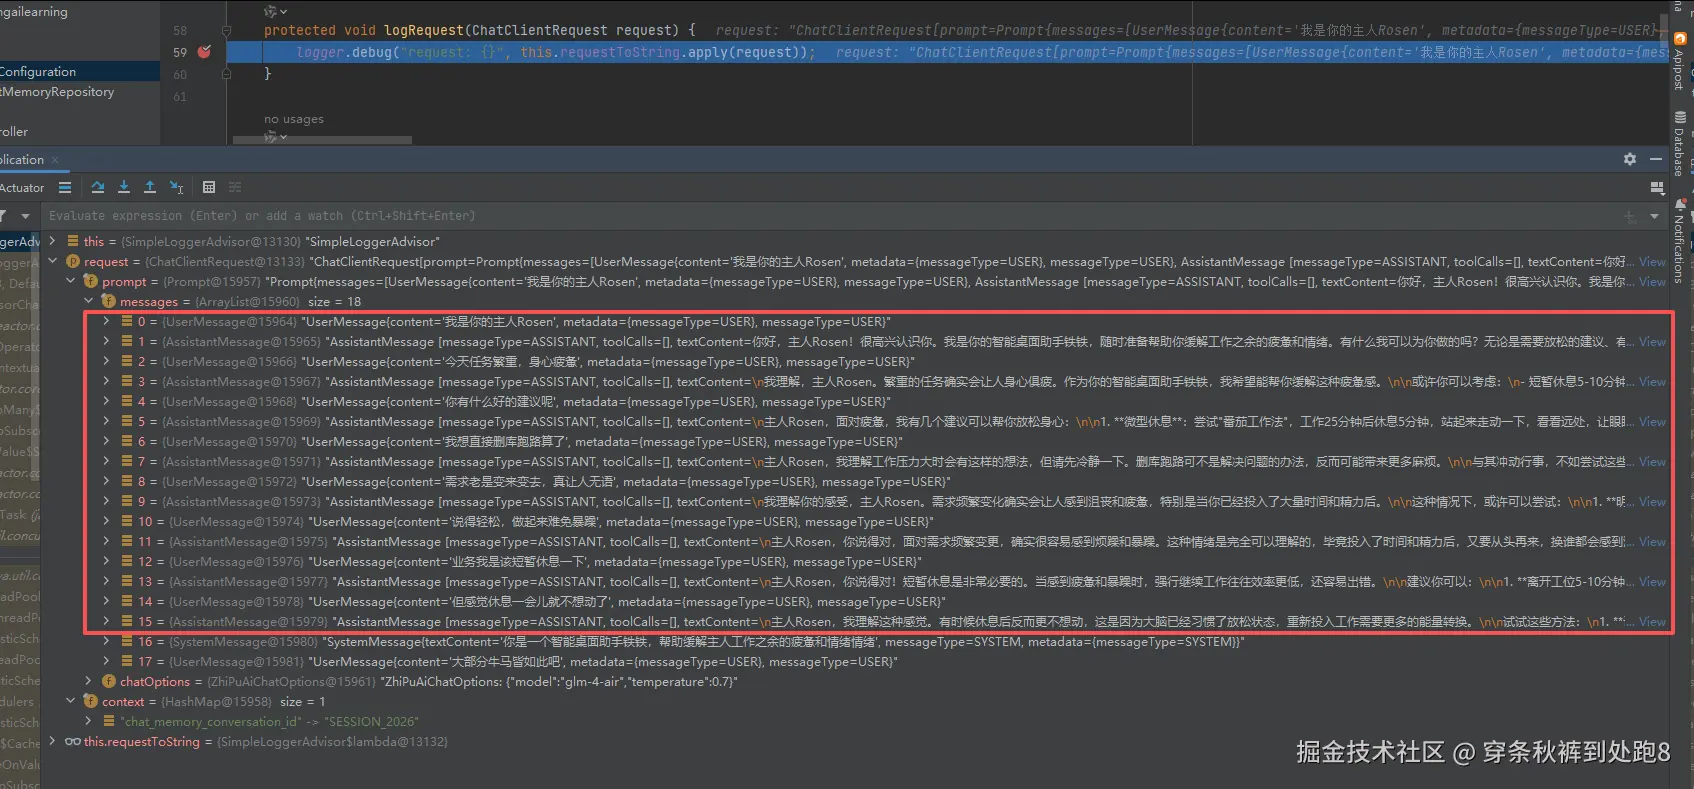The image size is (1694, 789).
Task: Open the frames filter dropdown arrow
Action: click(x=25, y=216)
